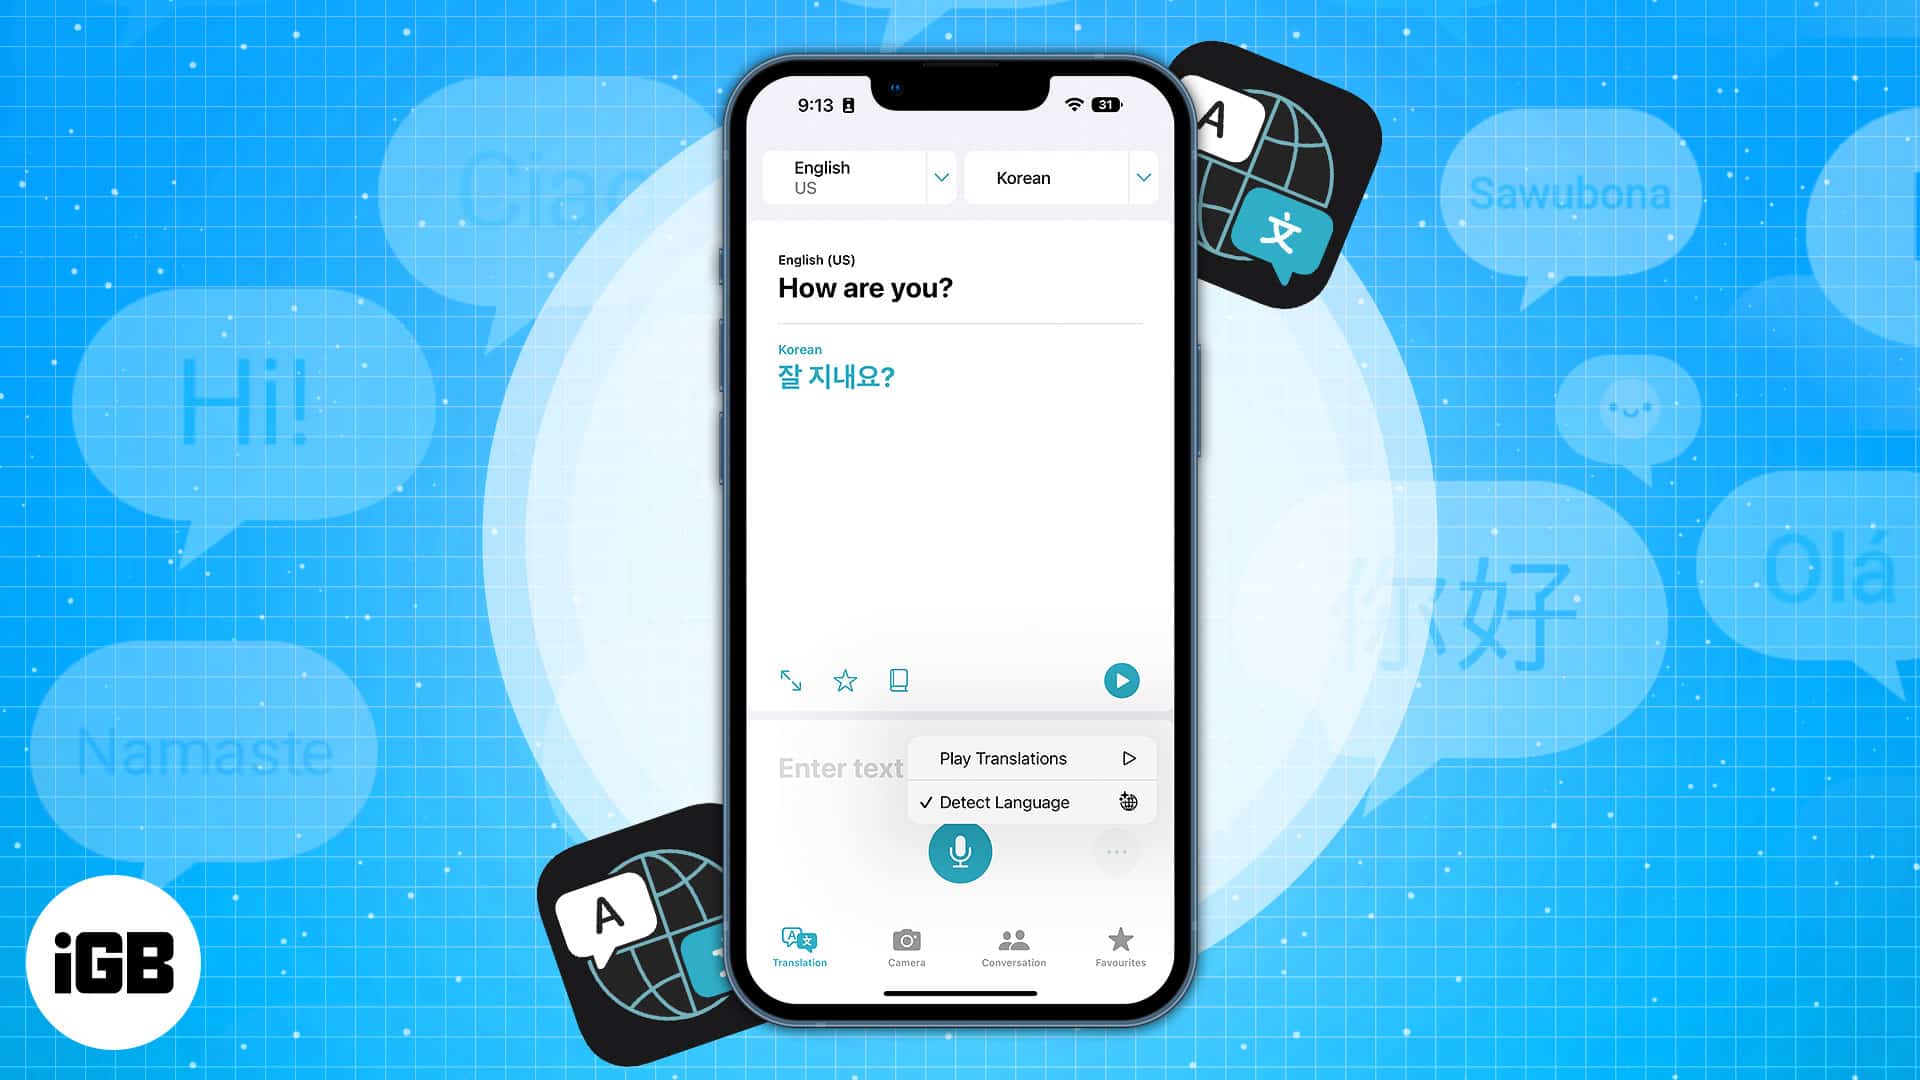Select the Camera tab
This screenshot has width=1920, height=1080.
905,945
